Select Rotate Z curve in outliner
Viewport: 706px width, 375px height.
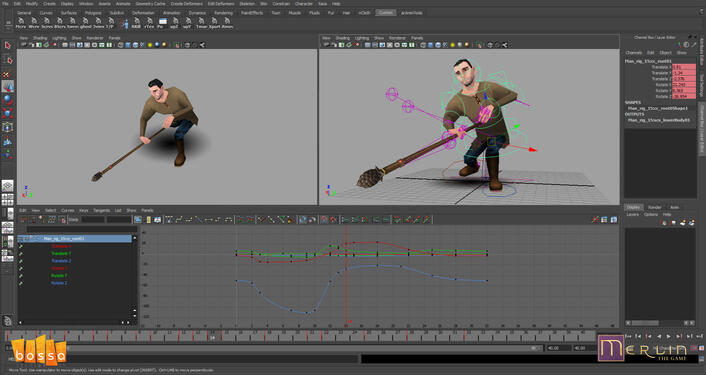59,283
